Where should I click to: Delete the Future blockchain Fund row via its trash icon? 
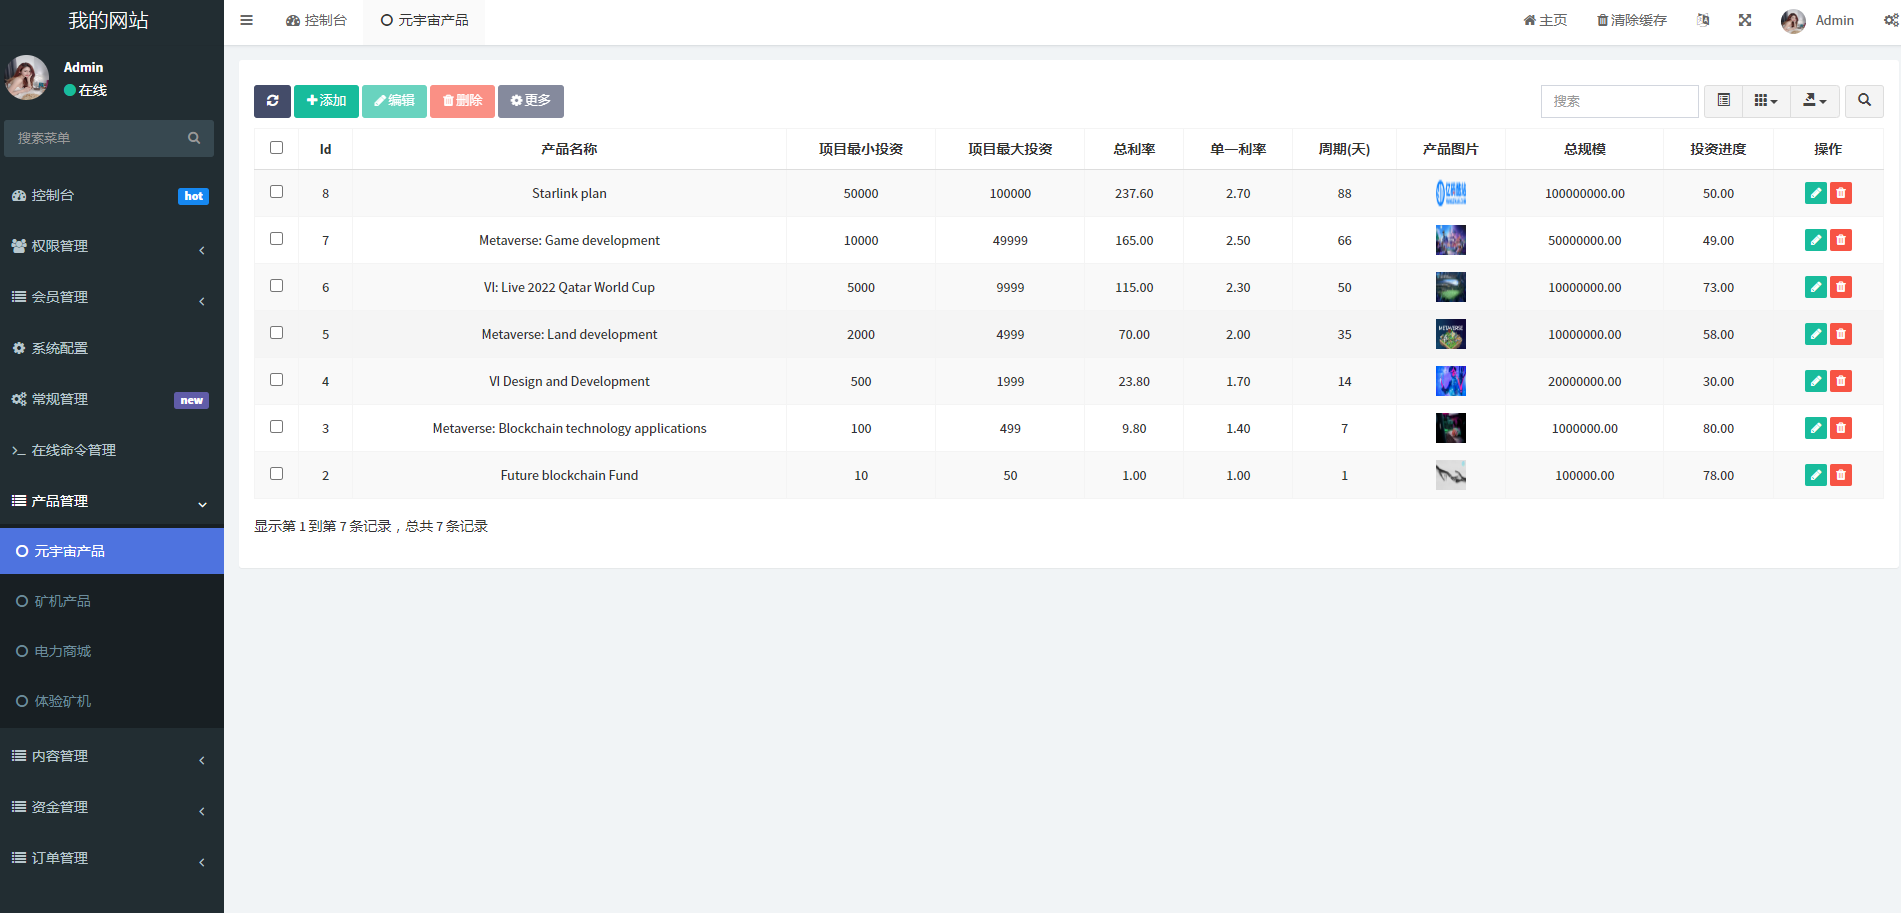click(1841, 475)
